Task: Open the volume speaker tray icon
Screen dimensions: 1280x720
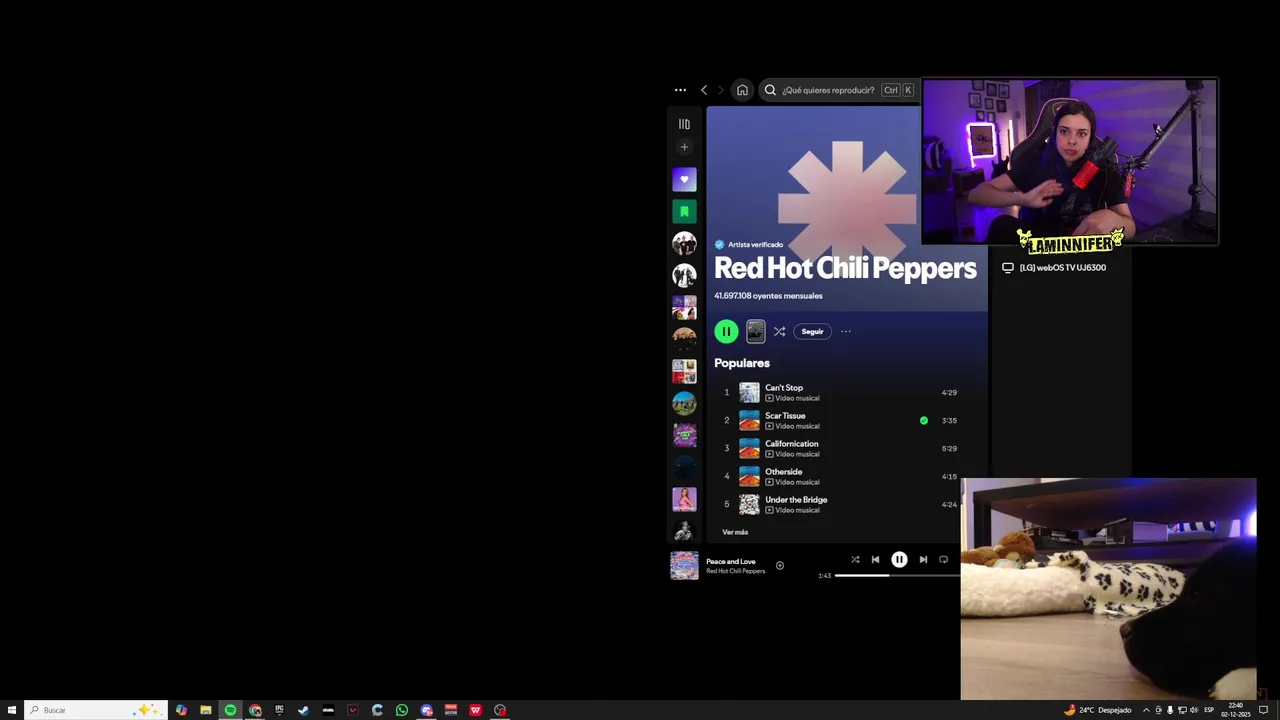Action: (1194, 710)
